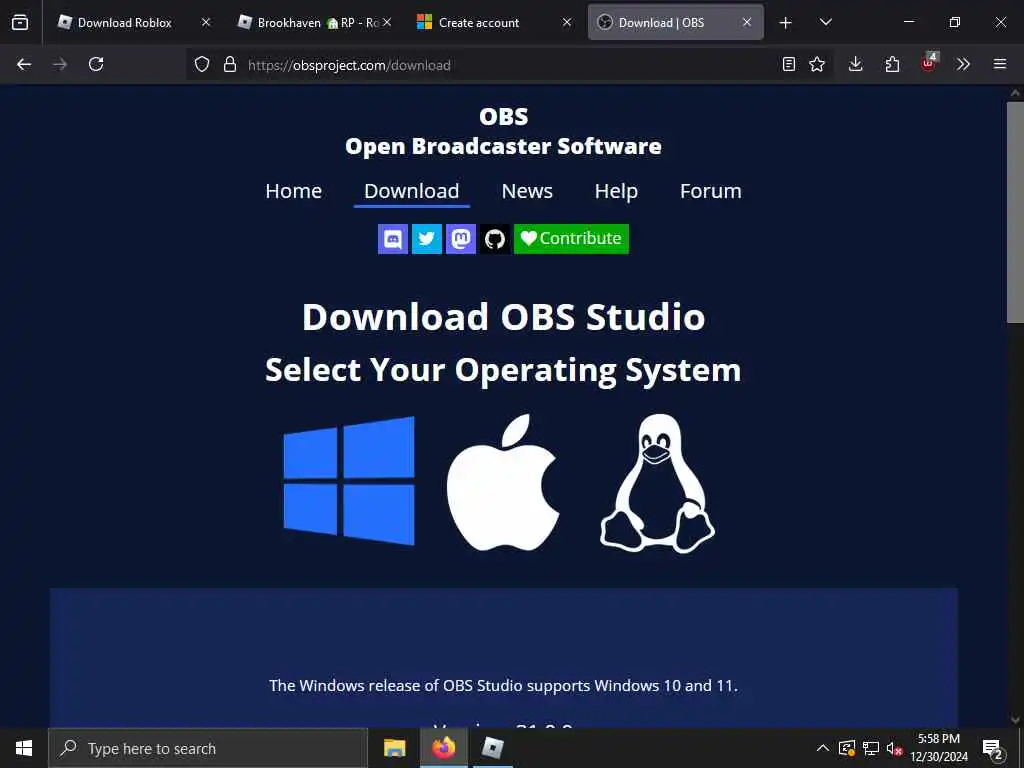Close the Download Roblox tab
The image size is (1024, 768).
pos(206,23)
